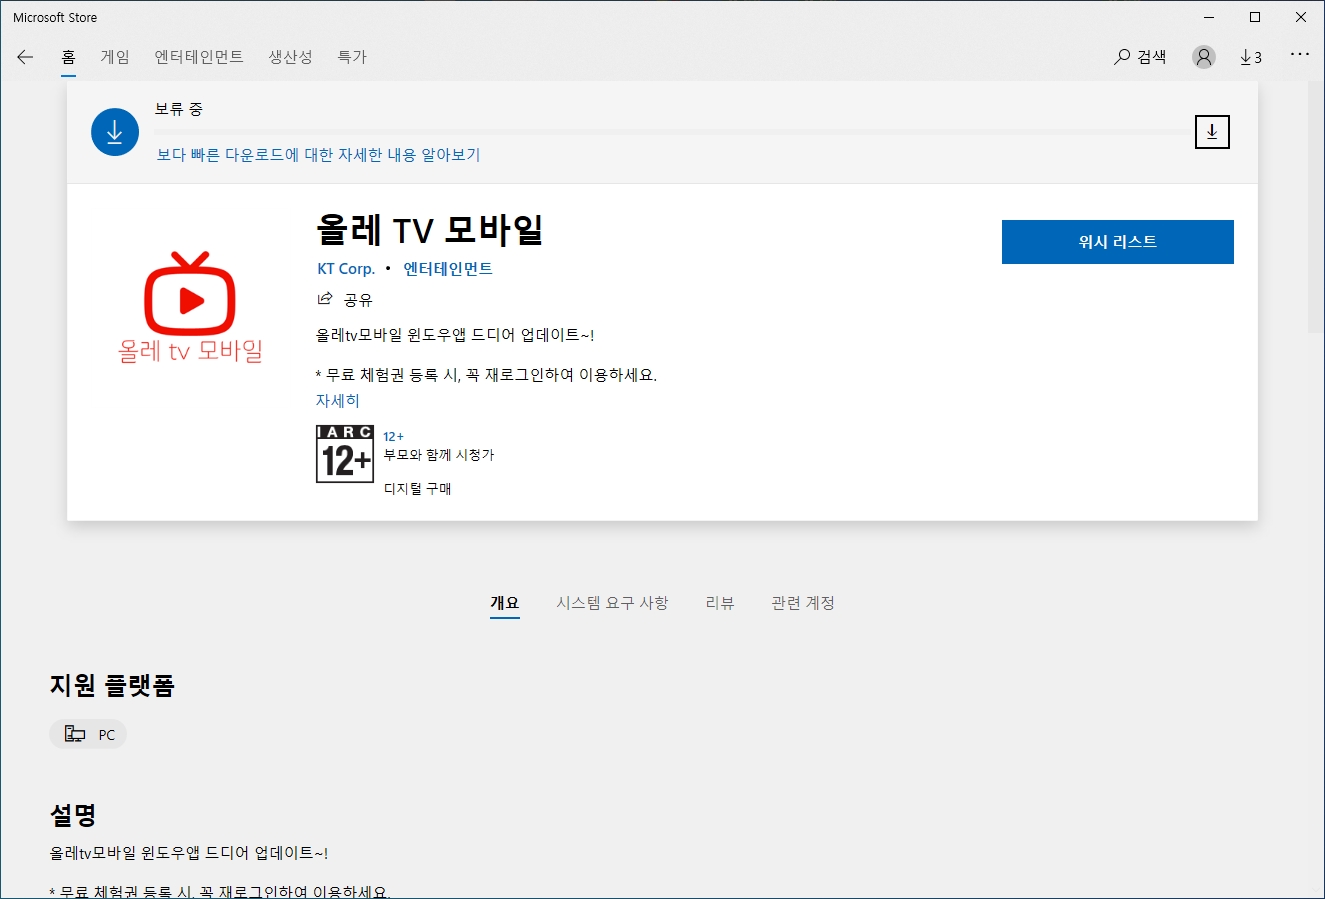Open the faster download info link

(x=319, y=155)
